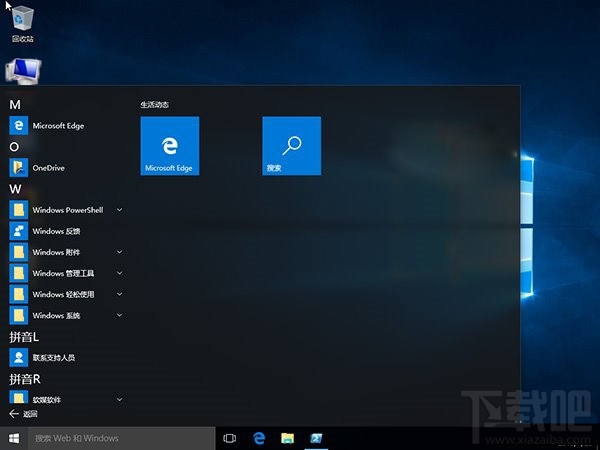The width and height of the screenshot is (600, 450).
Task: Click 软媒软件 folder icon
Action: click(x=18, y=397)
